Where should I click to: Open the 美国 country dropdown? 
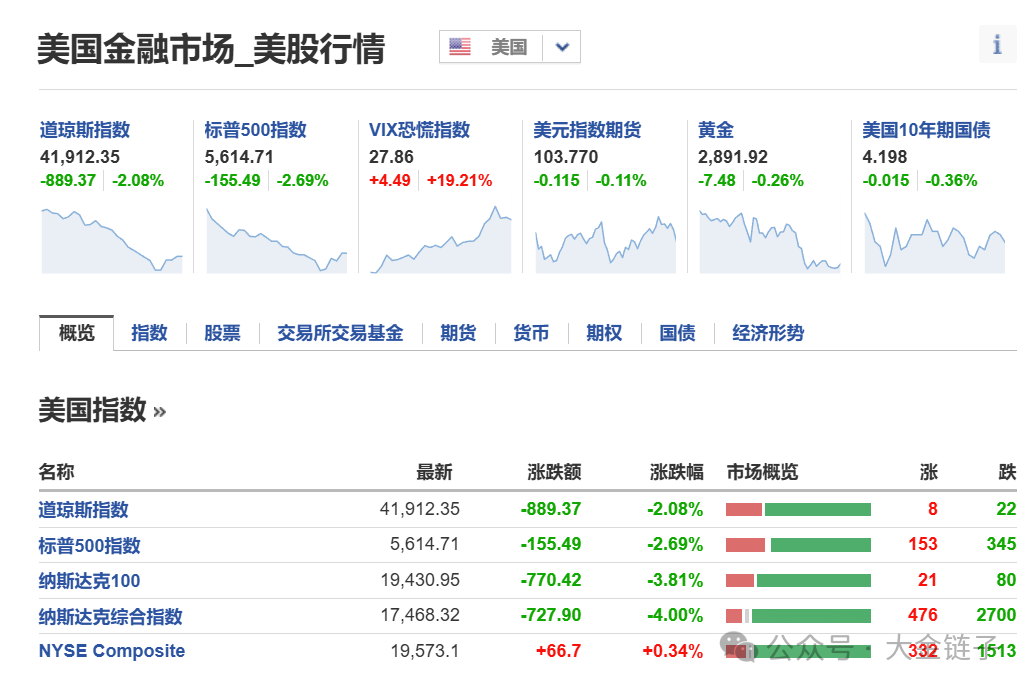pos(509,46)
